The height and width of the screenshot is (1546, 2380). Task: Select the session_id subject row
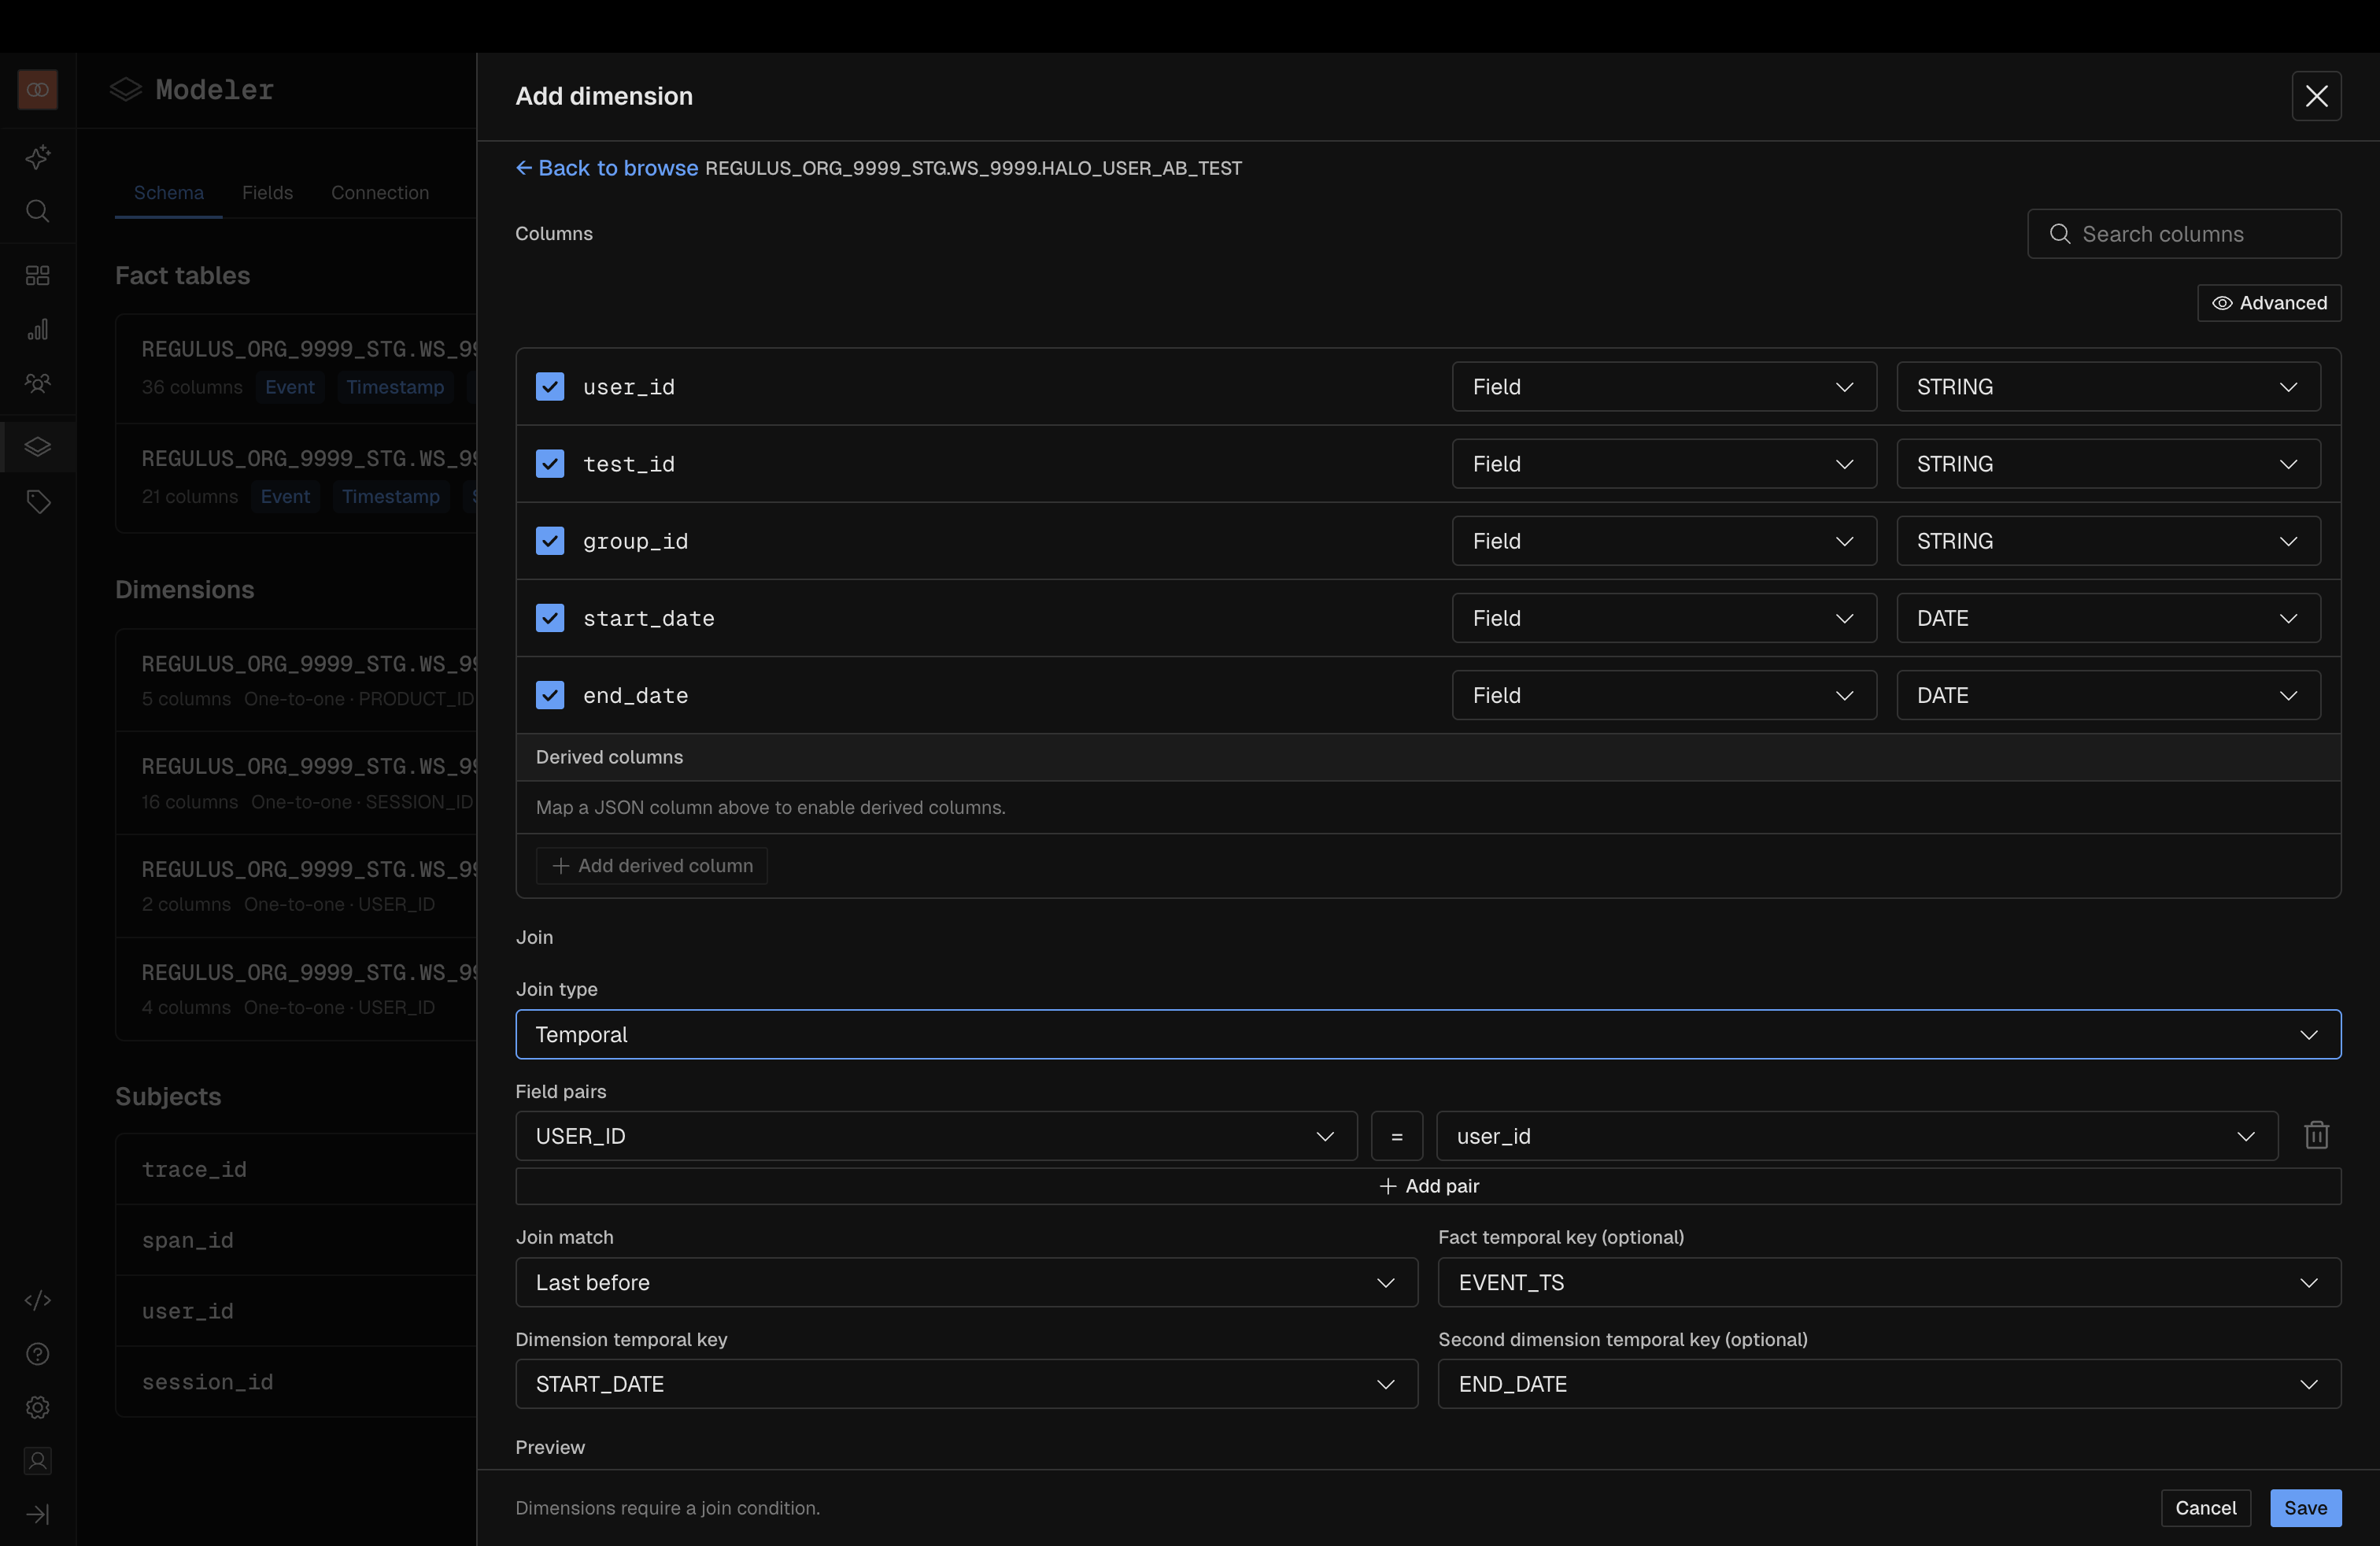(x=296, y=1382)
